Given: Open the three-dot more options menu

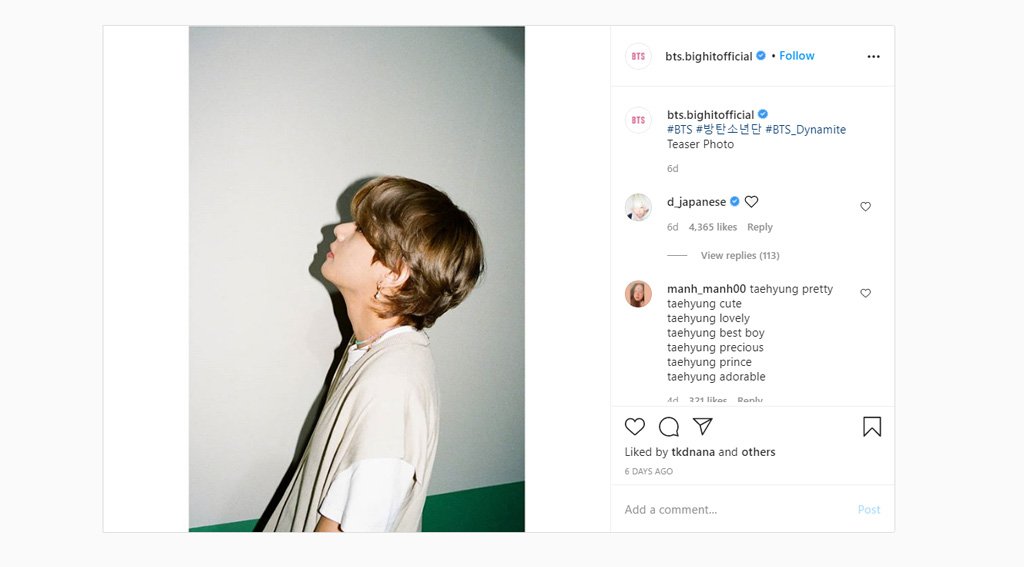Looking at the screenshot, I should pos(873,57).
